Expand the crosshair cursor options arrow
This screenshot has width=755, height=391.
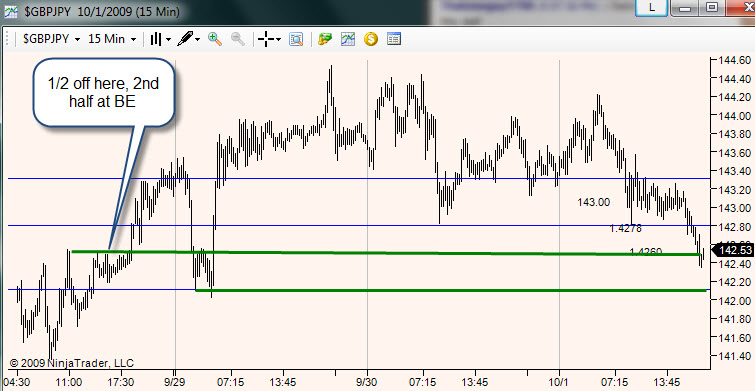[x=278, y=39]
